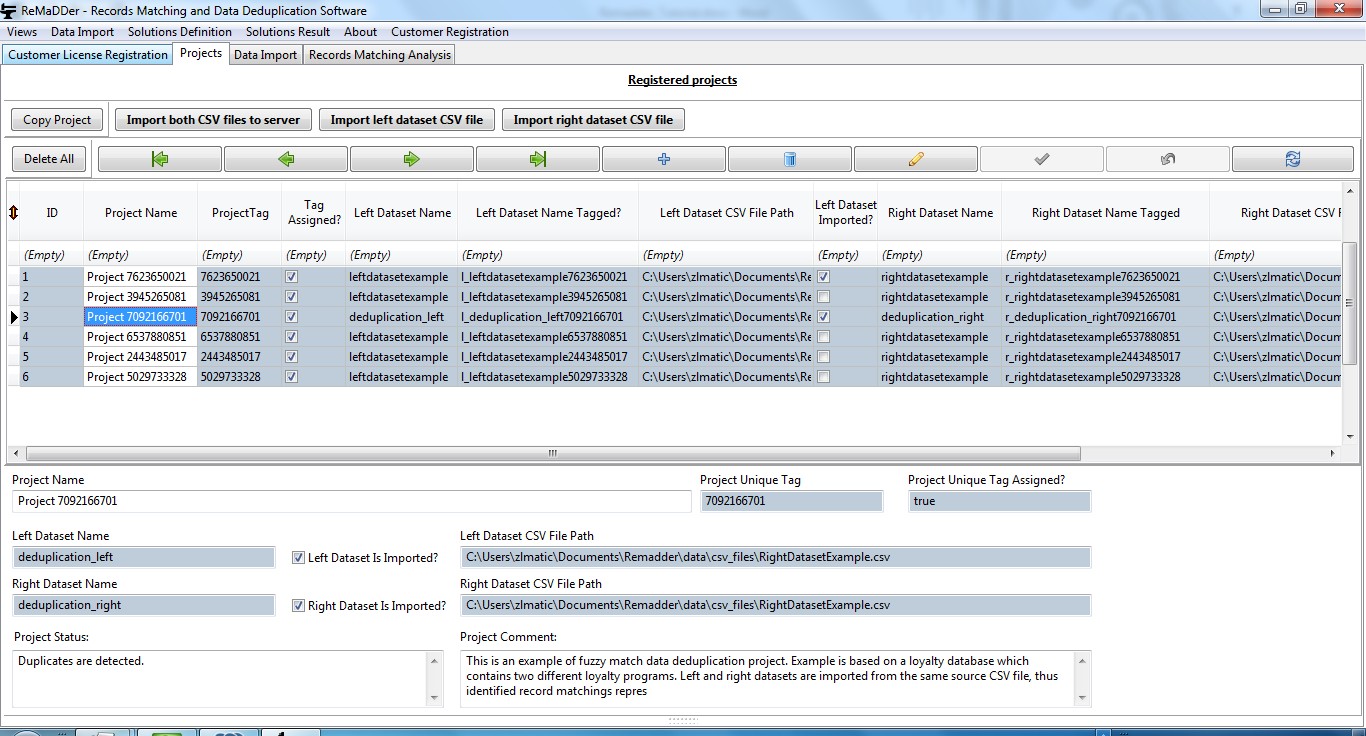This screenshot has width=1366, height=736.
Task: Delete record using trash bin icon
Action: (x=790, y=159)
